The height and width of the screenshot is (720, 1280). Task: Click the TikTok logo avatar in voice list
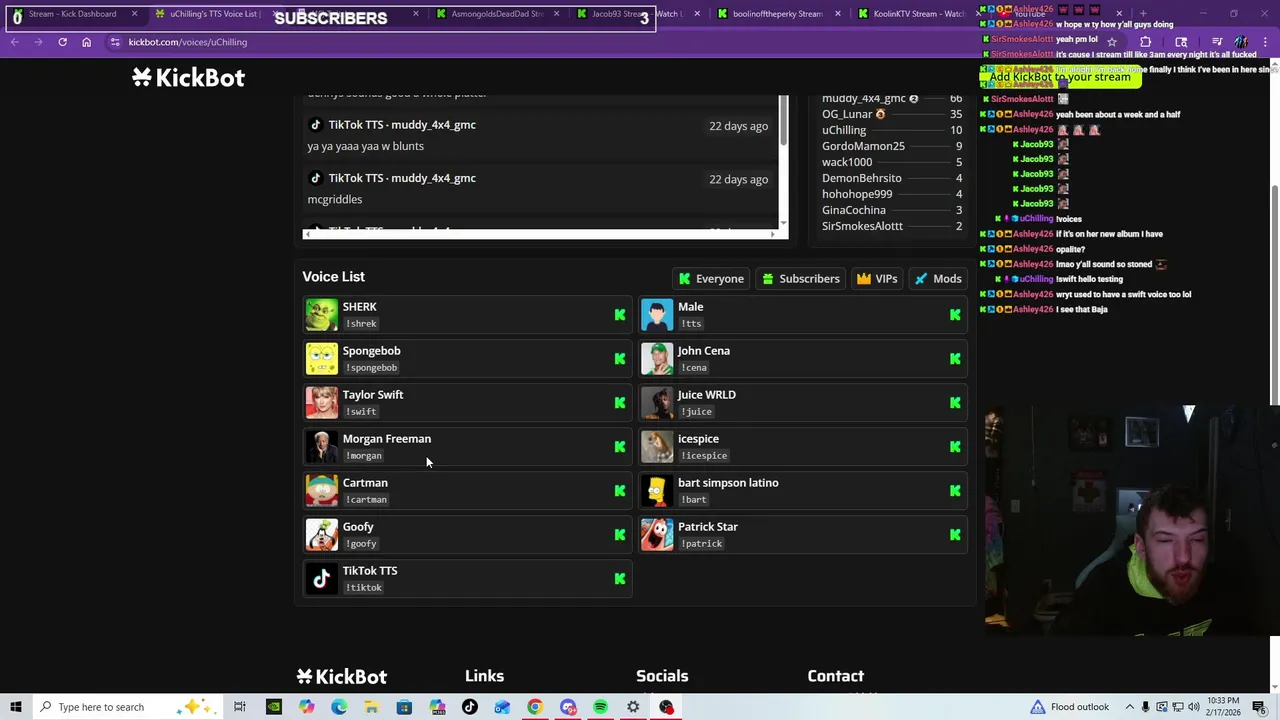(x=322, y=579)
